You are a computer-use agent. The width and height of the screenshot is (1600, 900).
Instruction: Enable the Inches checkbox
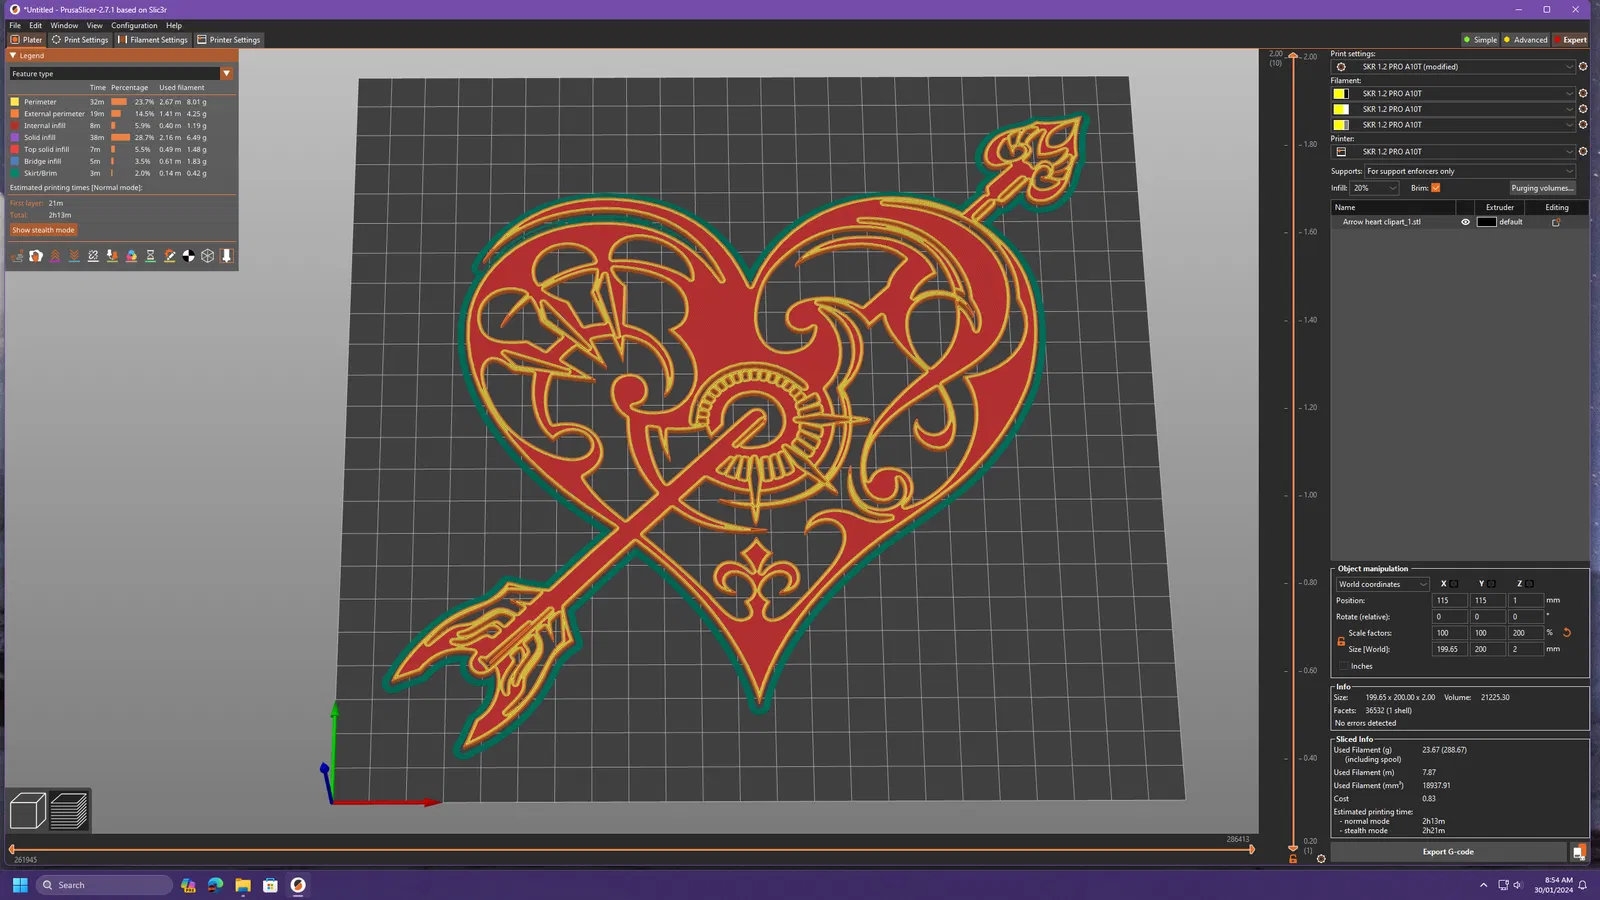click(x=1344, y=666)
